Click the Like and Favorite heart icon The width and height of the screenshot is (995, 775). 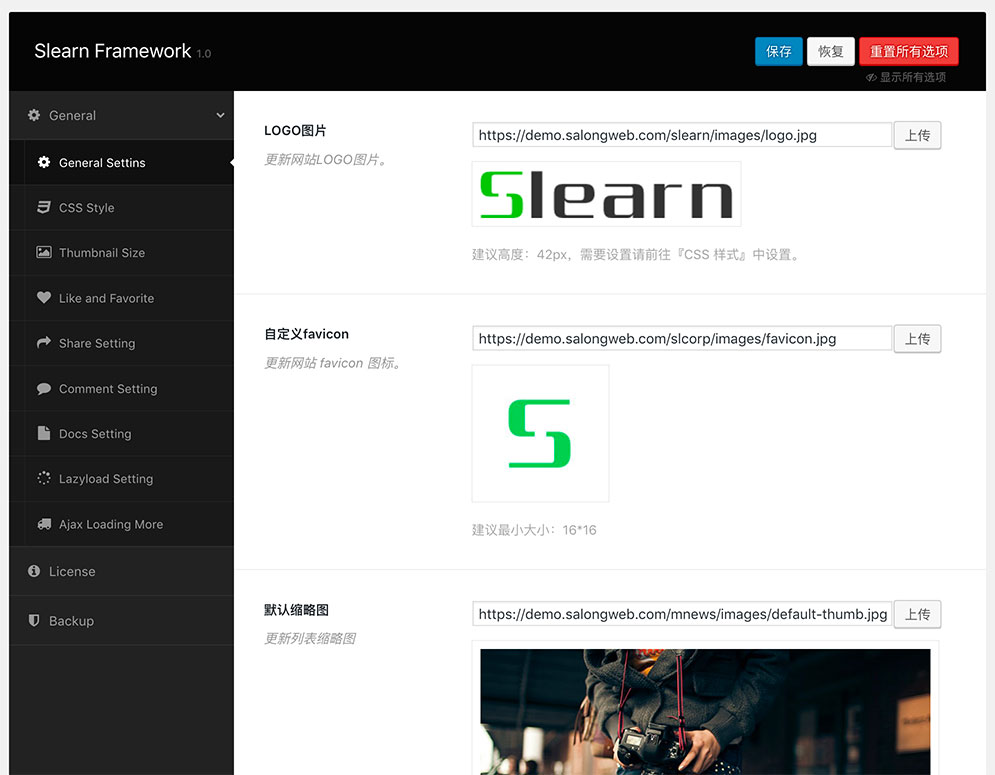tap(44, 297)
